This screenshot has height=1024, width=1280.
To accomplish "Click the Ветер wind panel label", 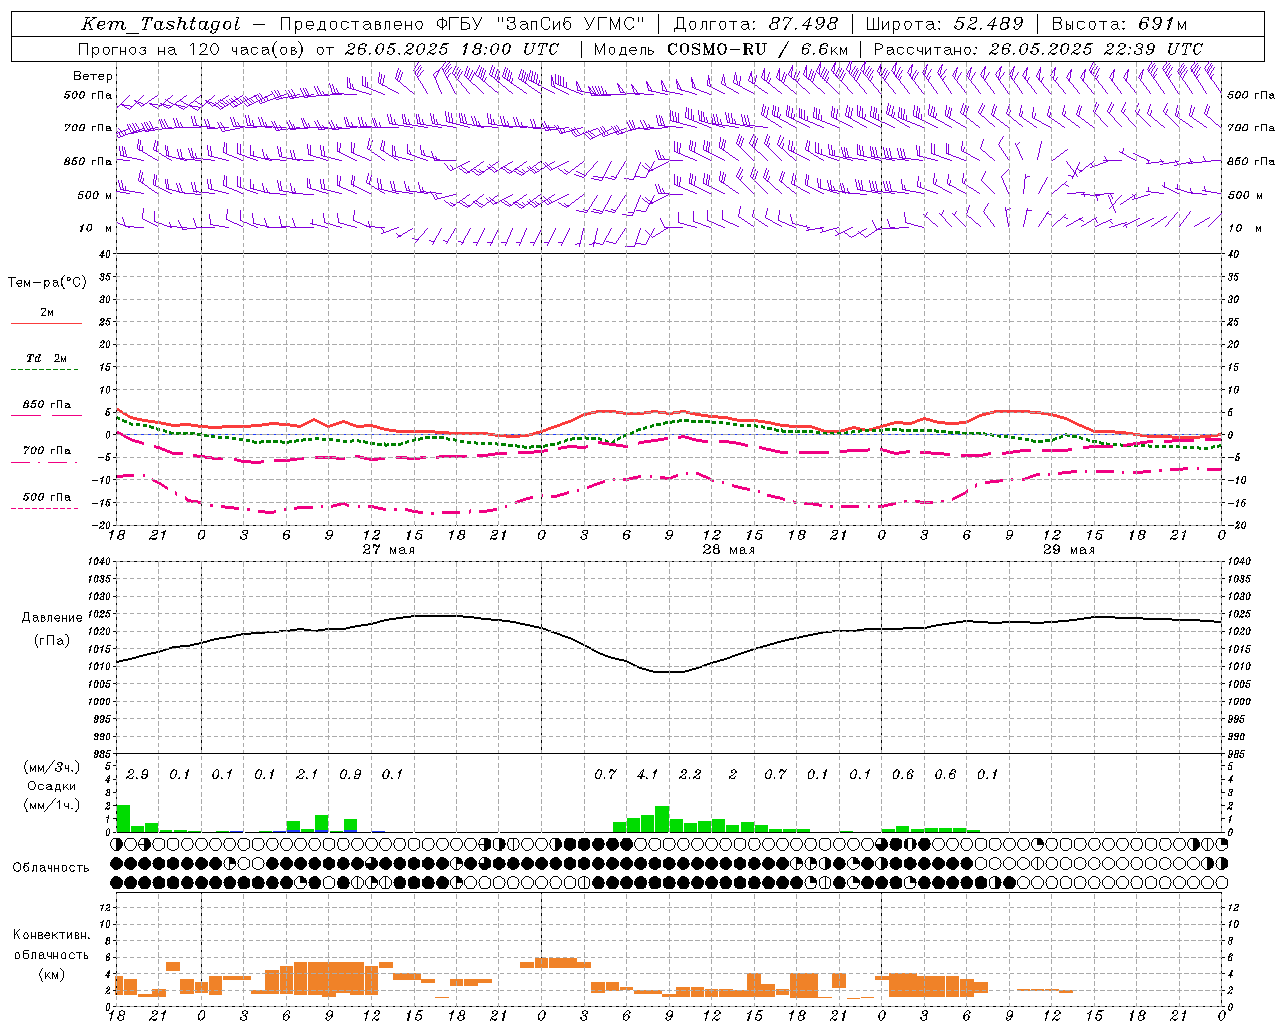I will point(93,76).
